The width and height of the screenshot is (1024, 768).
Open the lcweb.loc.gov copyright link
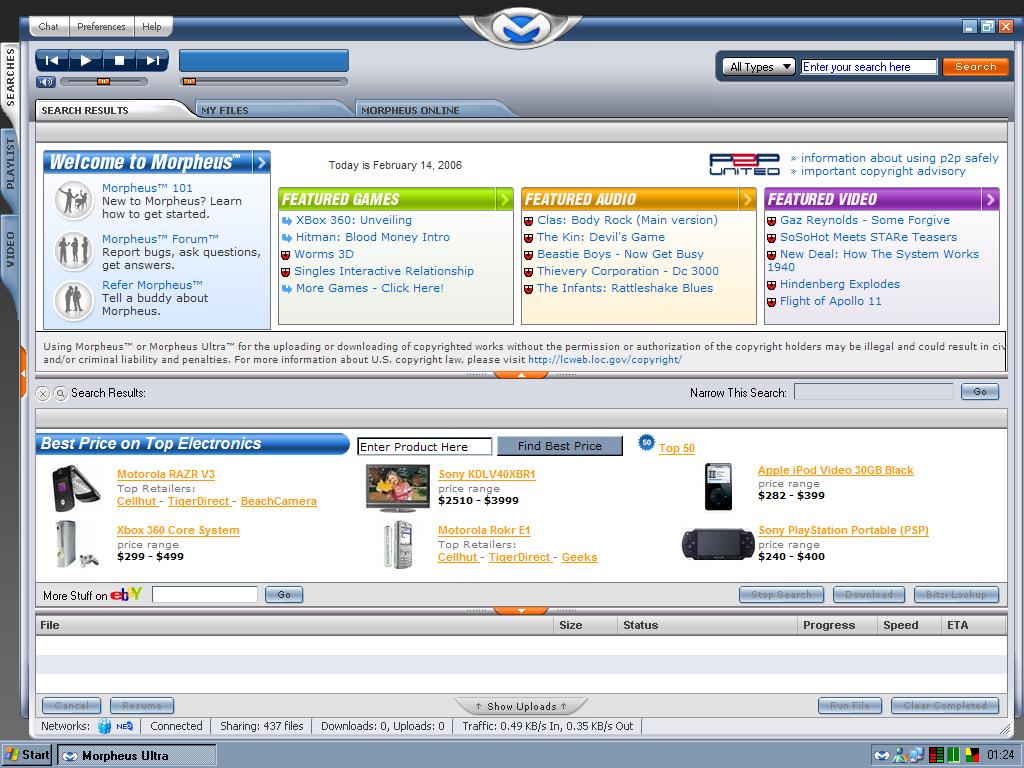point(605,360)
